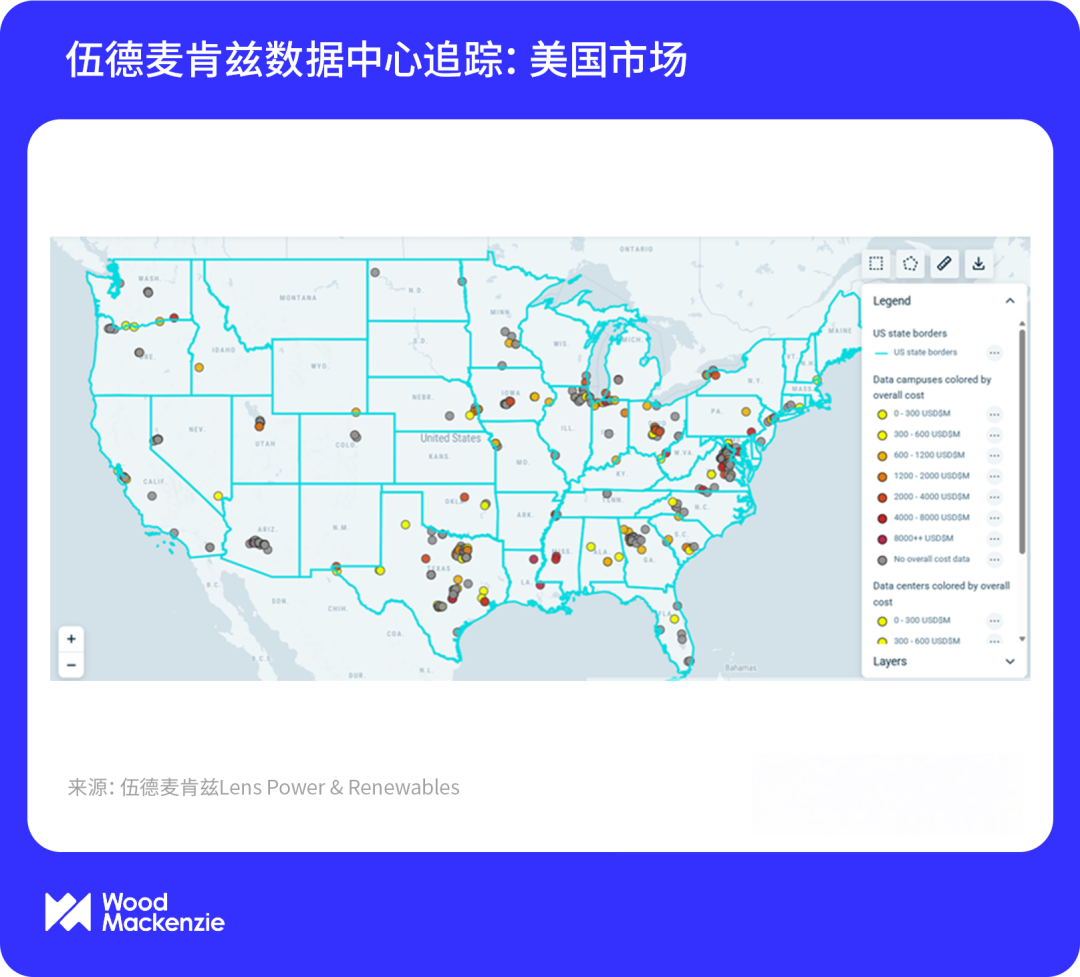1080x977 pixels.
Task: Click the legend scrollbar thumb
Action: click(1022, 441)
